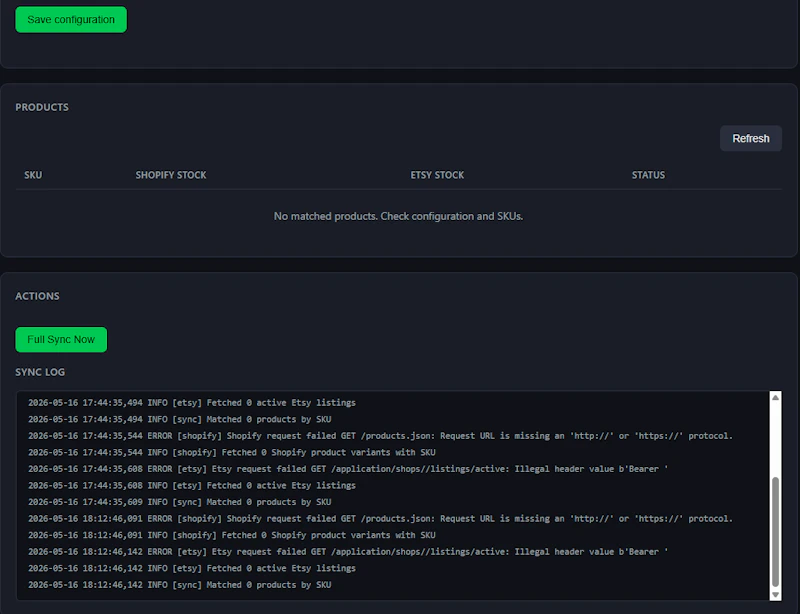800x614 pixels.
Task: Click the SKU column header
Action: coord(33,175)
